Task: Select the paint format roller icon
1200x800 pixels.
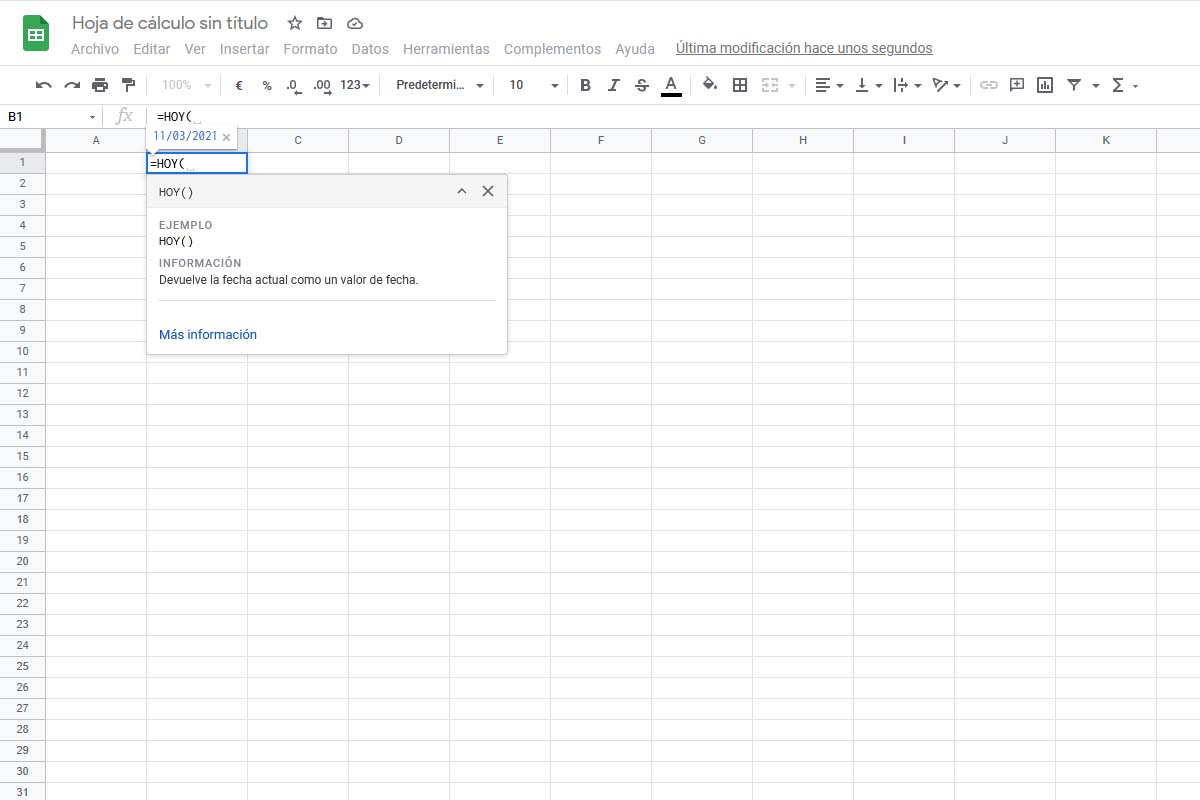Action: coord(128,85)
